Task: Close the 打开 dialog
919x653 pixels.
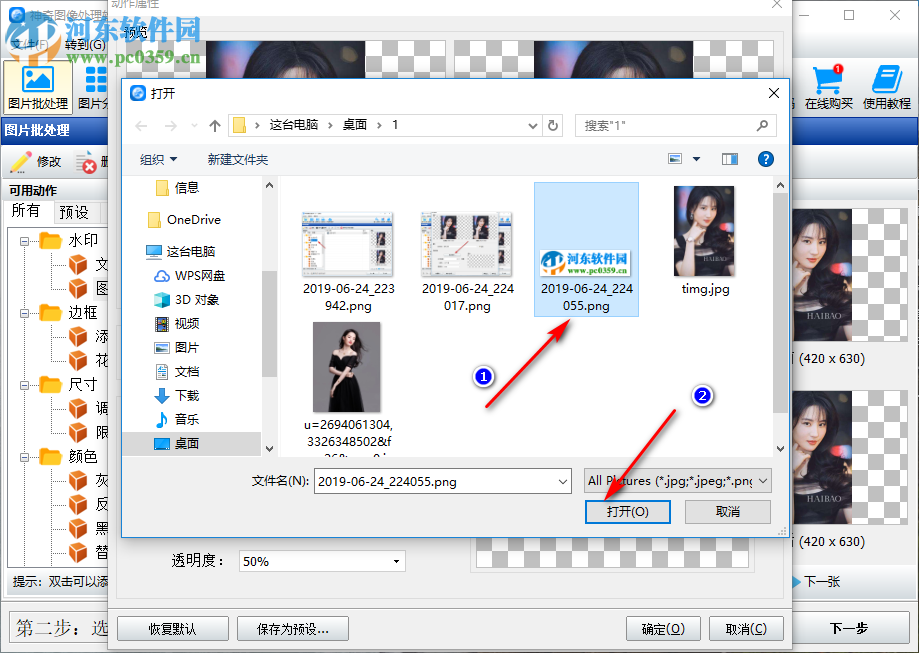Action: point(774,93)
